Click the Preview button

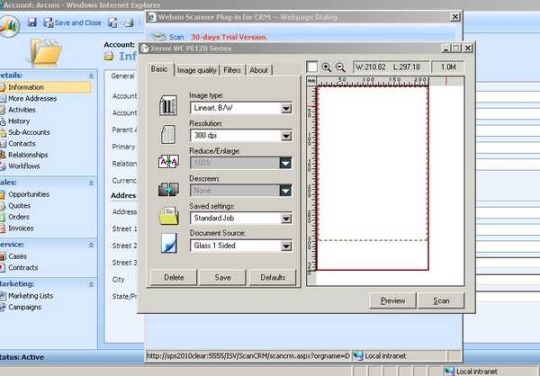coord(393,301)
